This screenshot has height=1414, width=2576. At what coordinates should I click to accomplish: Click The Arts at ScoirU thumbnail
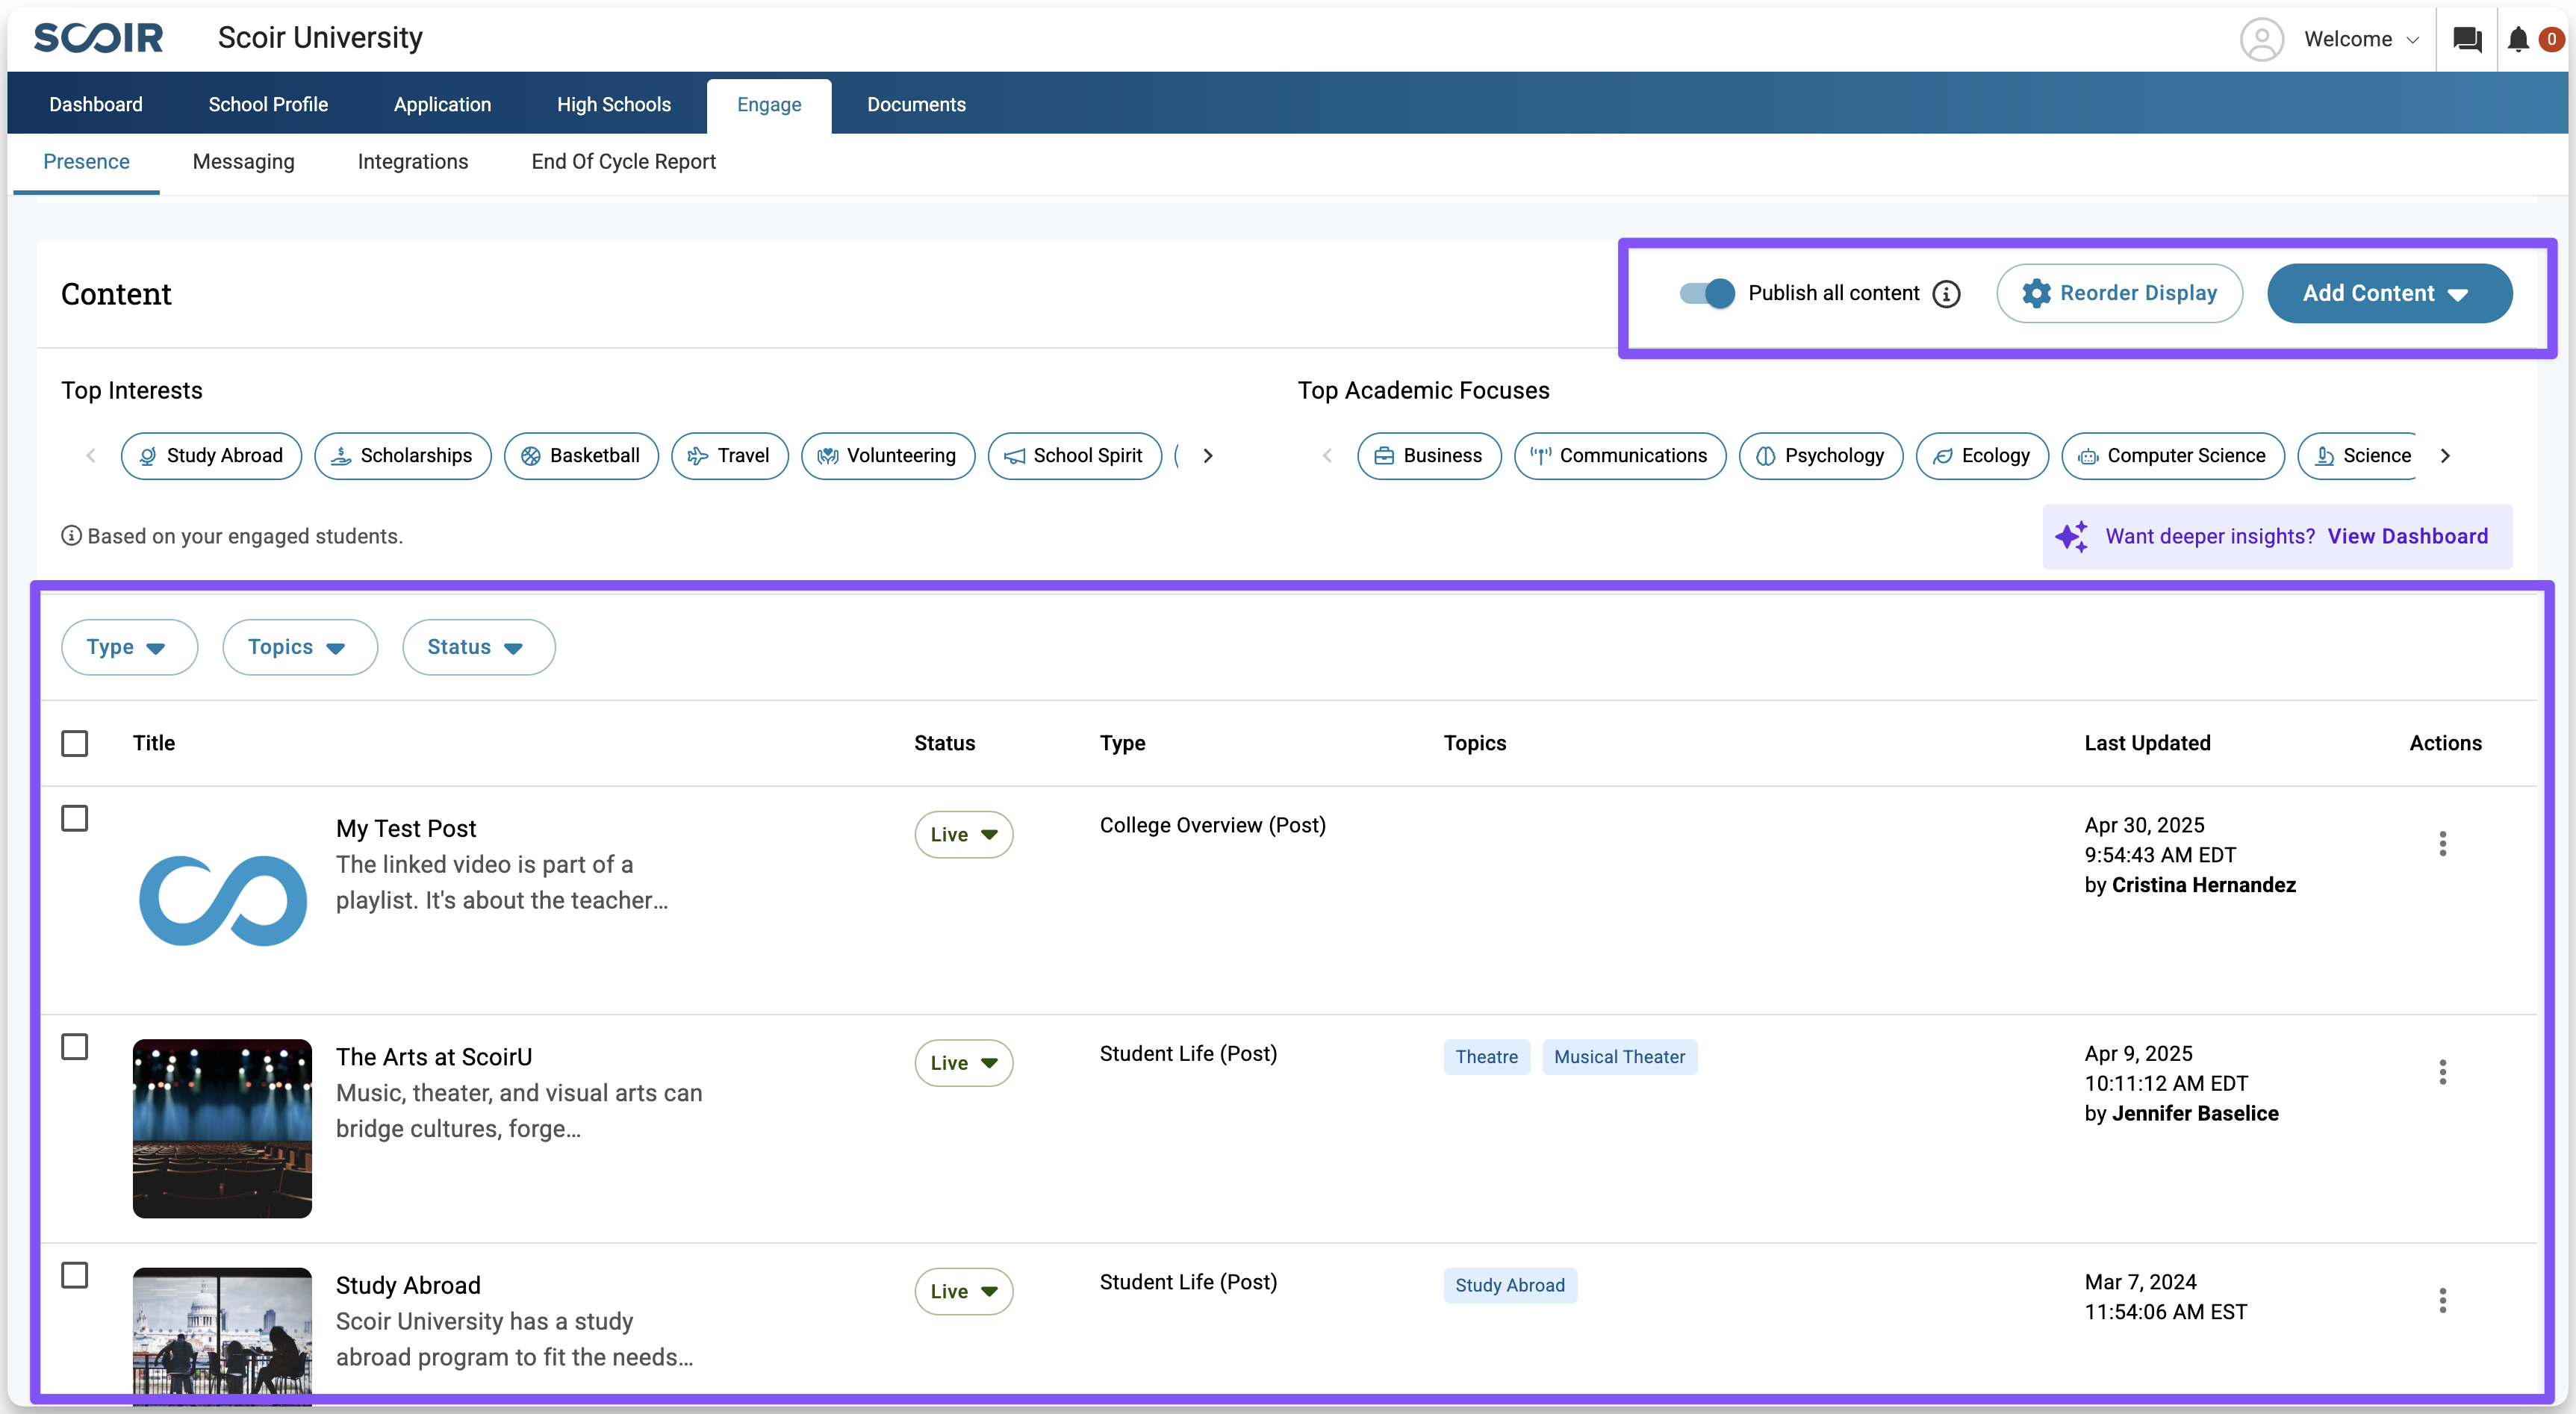tap(222, 1128)
